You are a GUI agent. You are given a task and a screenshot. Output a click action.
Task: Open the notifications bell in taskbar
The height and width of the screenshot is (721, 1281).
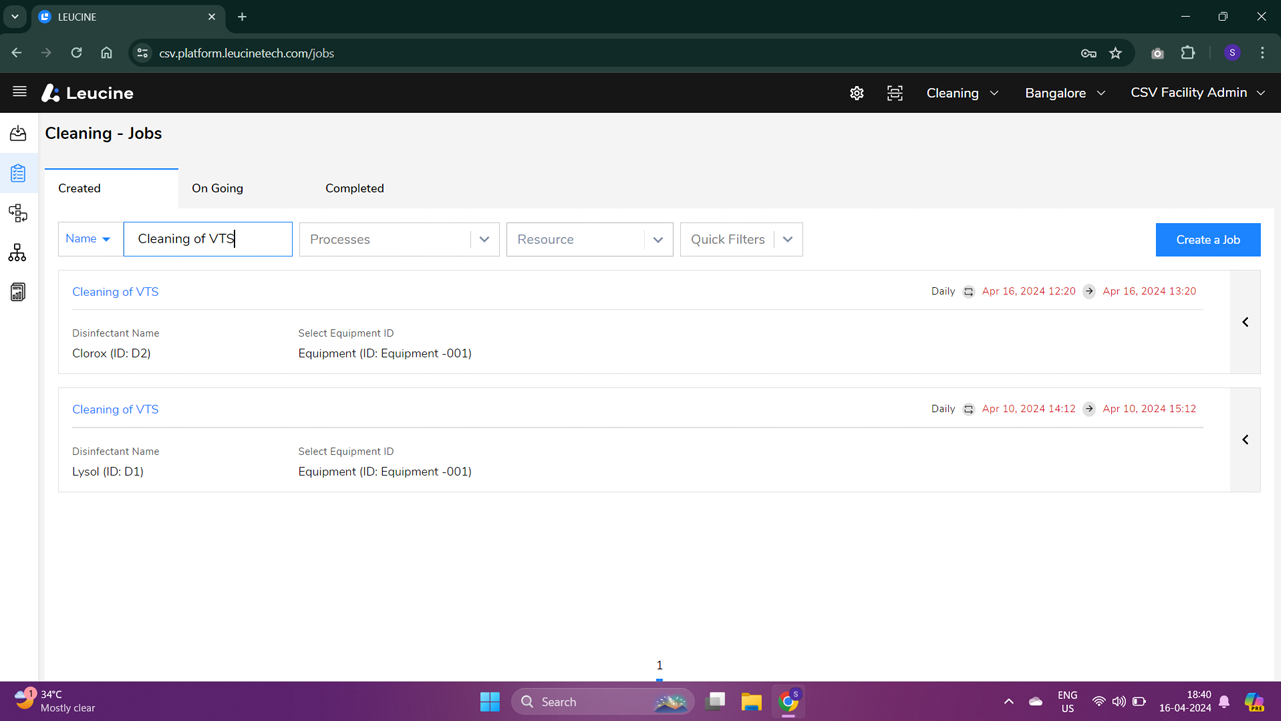click(x=1224, y=702)
